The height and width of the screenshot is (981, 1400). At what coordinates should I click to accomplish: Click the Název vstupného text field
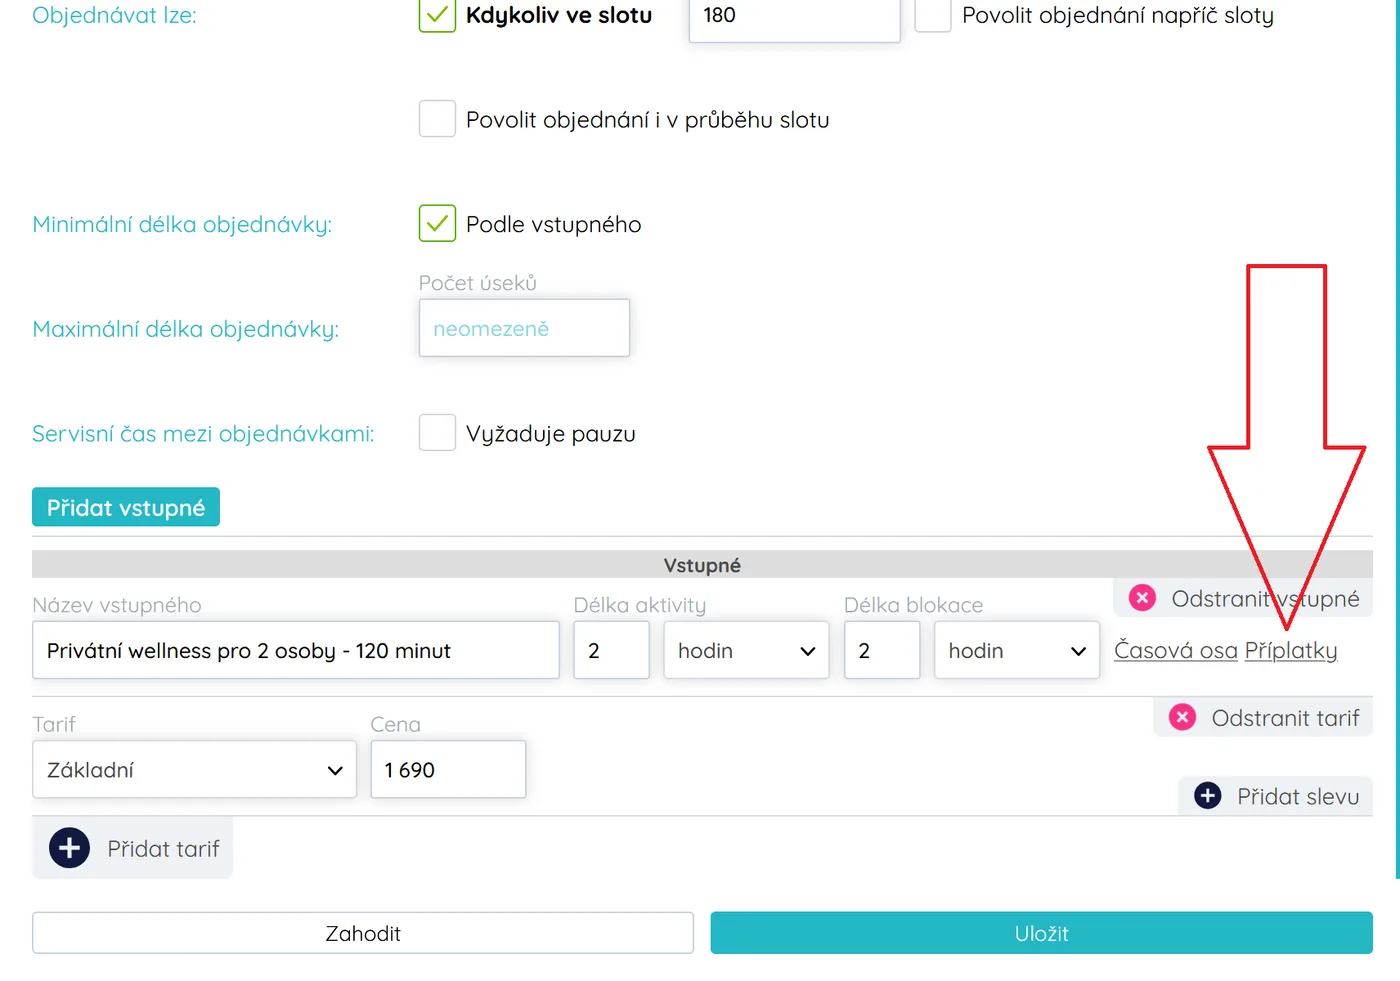[296, 650]
